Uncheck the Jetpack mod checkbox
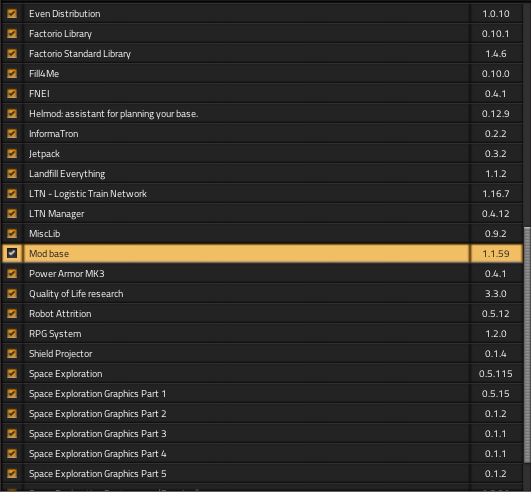 coord(12,153)
